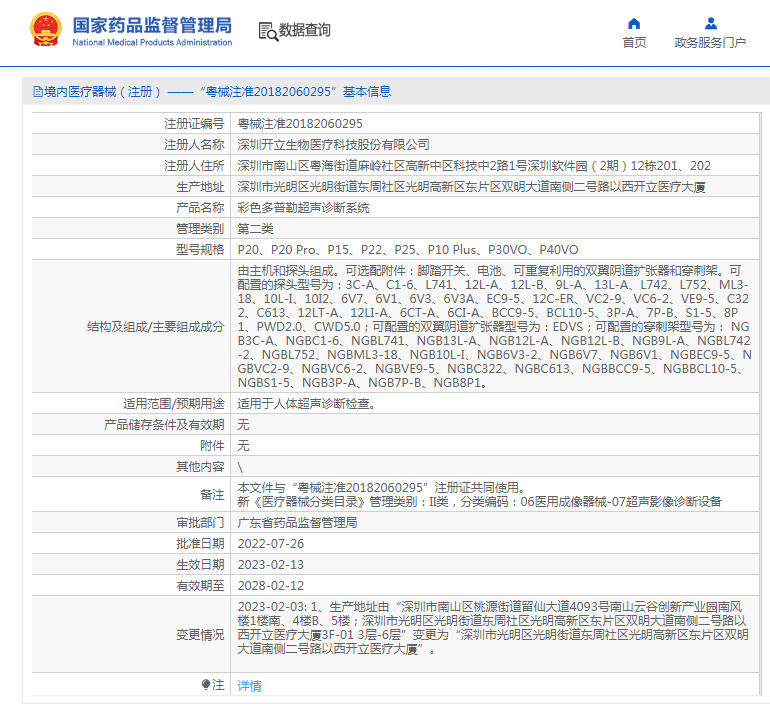Click the 政务服务门户 text label
This screenshot has width=770, height=708.
[x=710, y=43]
